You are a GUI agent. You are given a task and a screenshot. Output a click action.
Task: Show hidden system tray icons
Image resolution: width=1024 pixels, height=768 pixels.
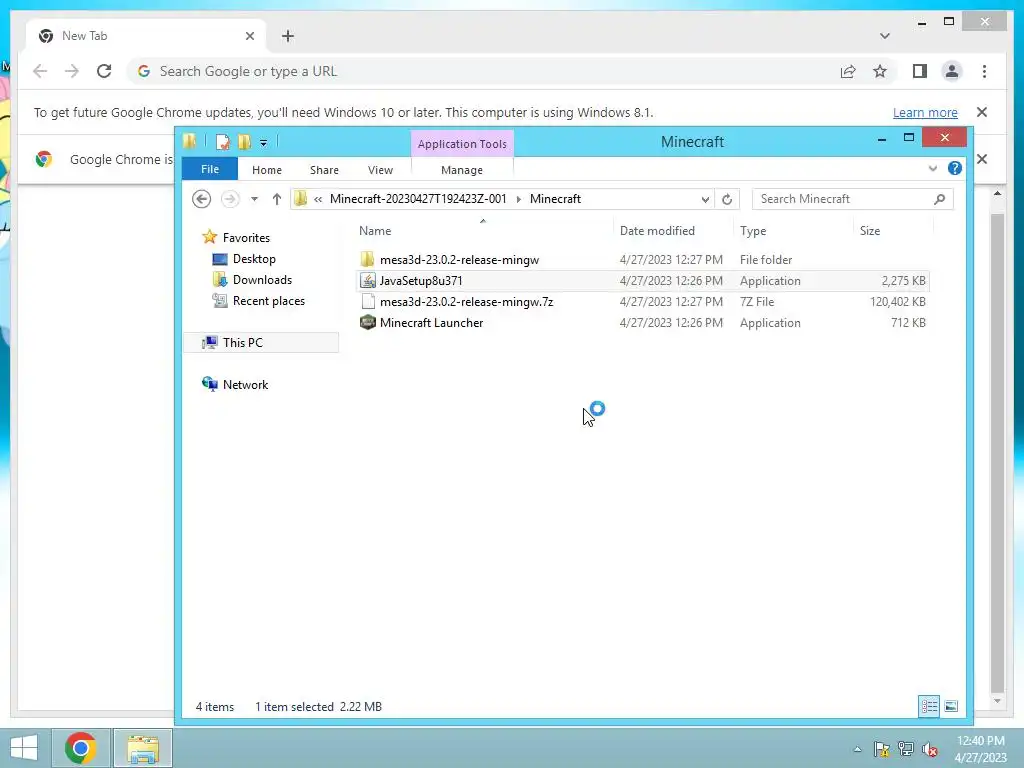[857, 749]
